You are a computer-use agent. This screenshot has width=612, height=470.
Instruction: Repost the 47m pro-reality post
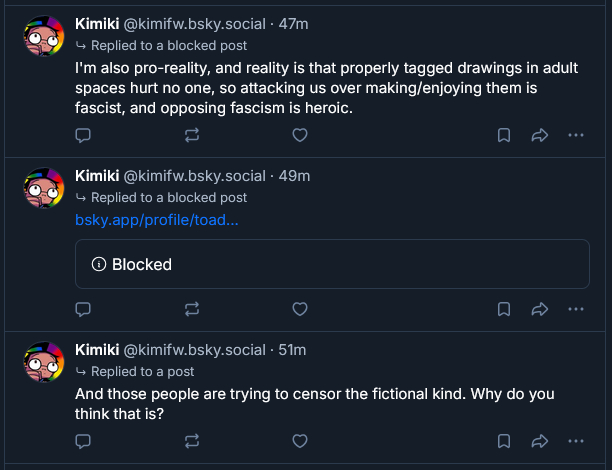[191, 135]
